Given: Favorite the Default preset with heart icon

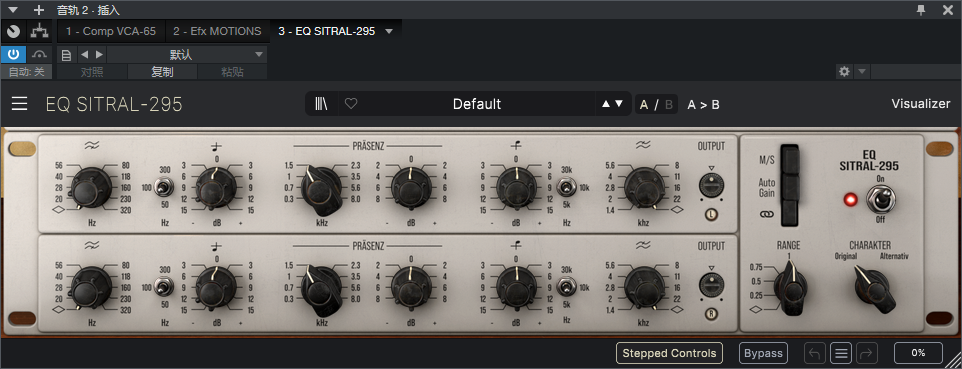Looking at the screenshot, I should [351, 104].
